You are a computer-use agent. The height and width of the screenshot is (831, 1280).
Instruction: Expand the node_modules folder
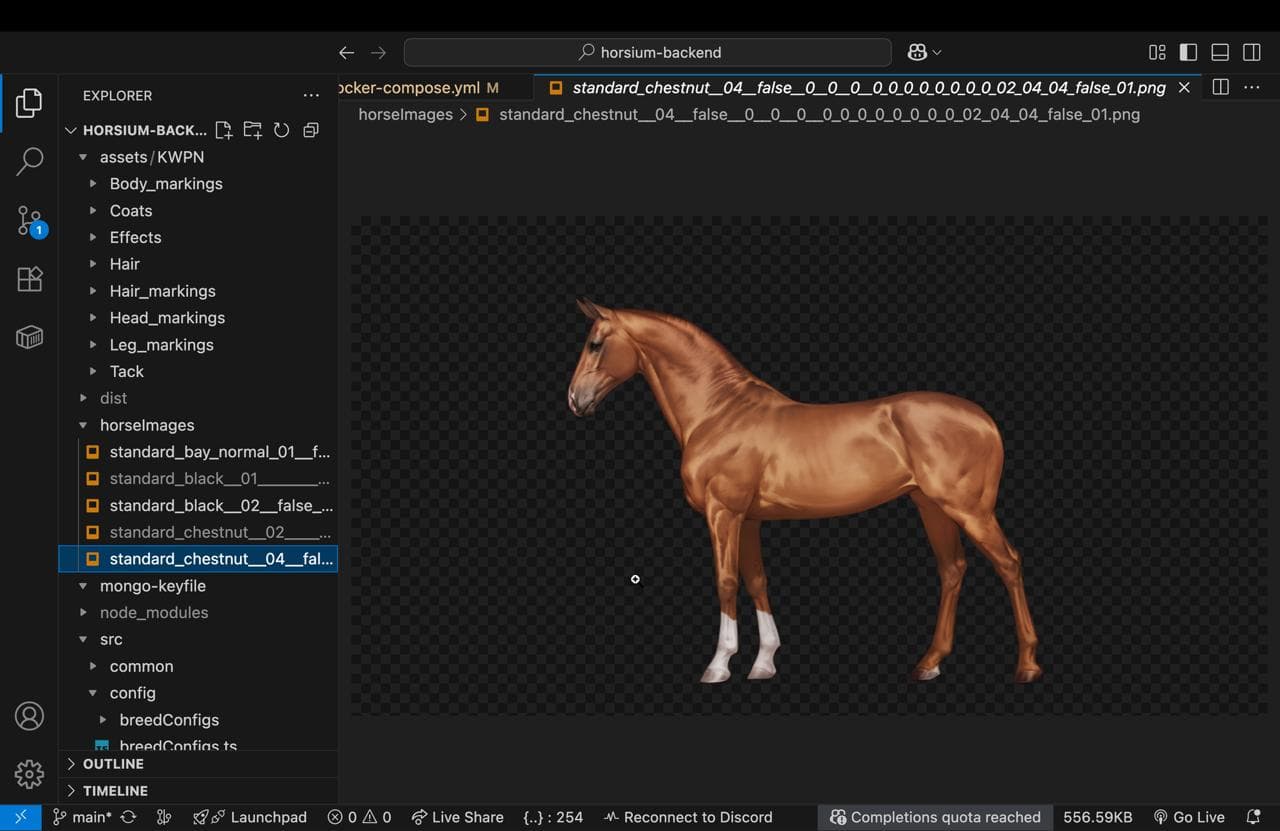tap(154, 613)
